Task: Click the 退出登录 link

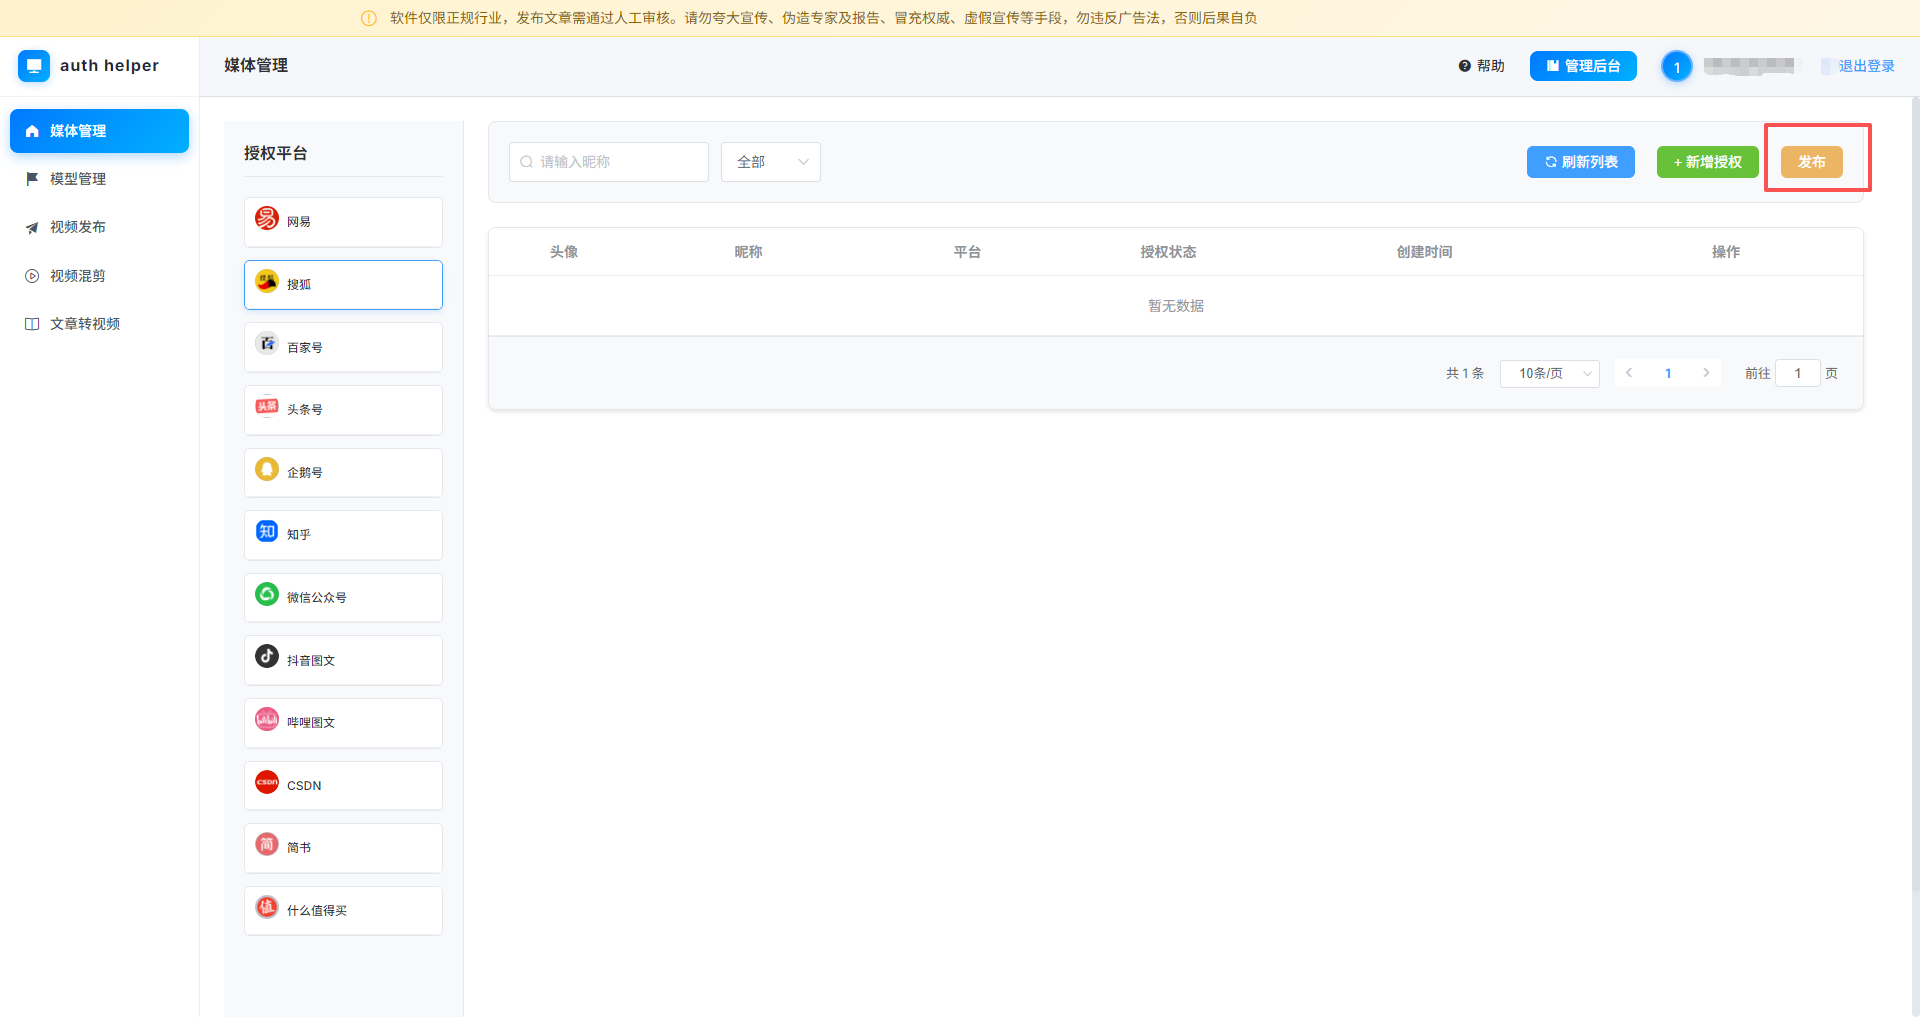Action: (1866, 66)
